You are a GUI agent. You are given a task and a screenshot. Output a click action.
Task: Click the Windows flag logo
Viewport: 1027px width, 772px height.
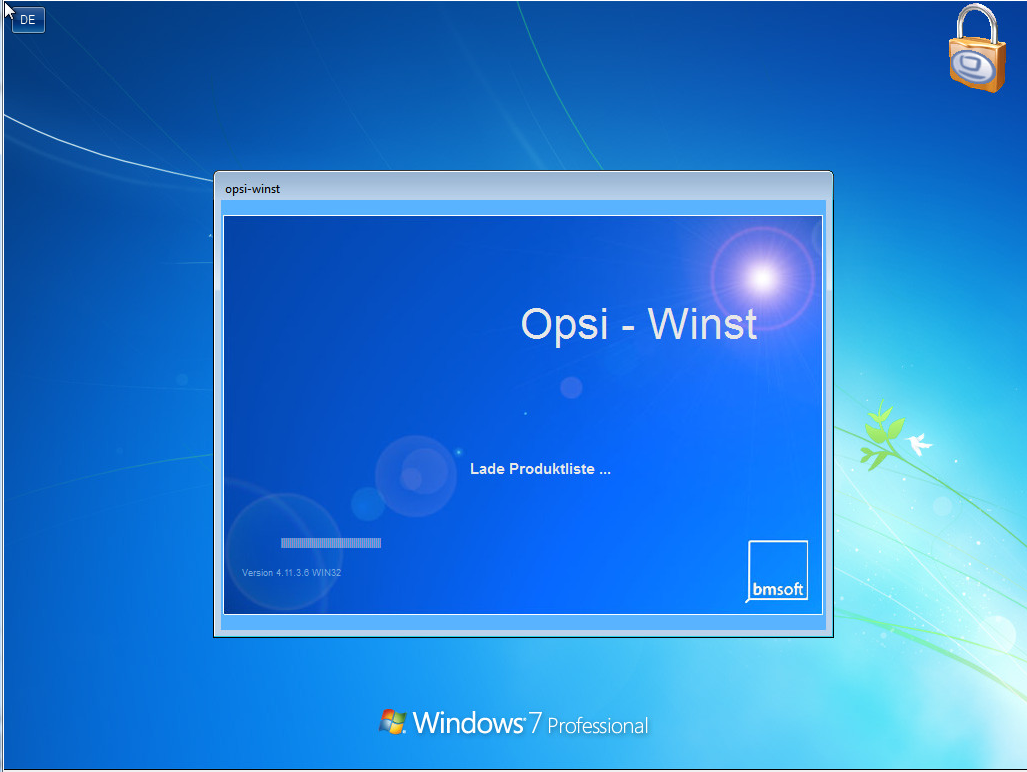coord(392,722)
